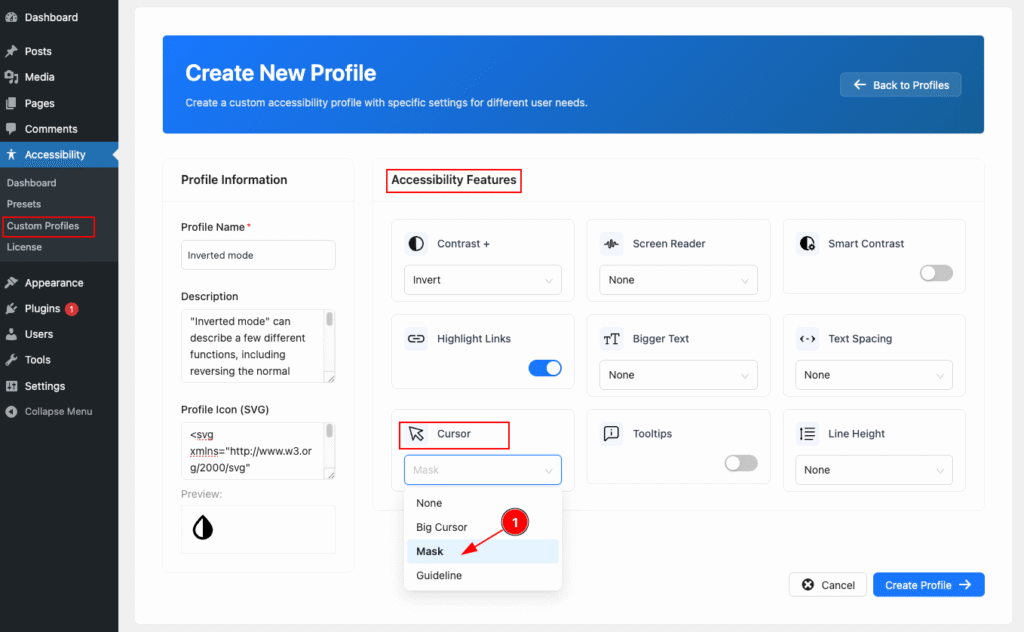The height and width of the screenshot is (632, 1024).
Task: Click the Line Height icon
Action: (x=807, y=434)
